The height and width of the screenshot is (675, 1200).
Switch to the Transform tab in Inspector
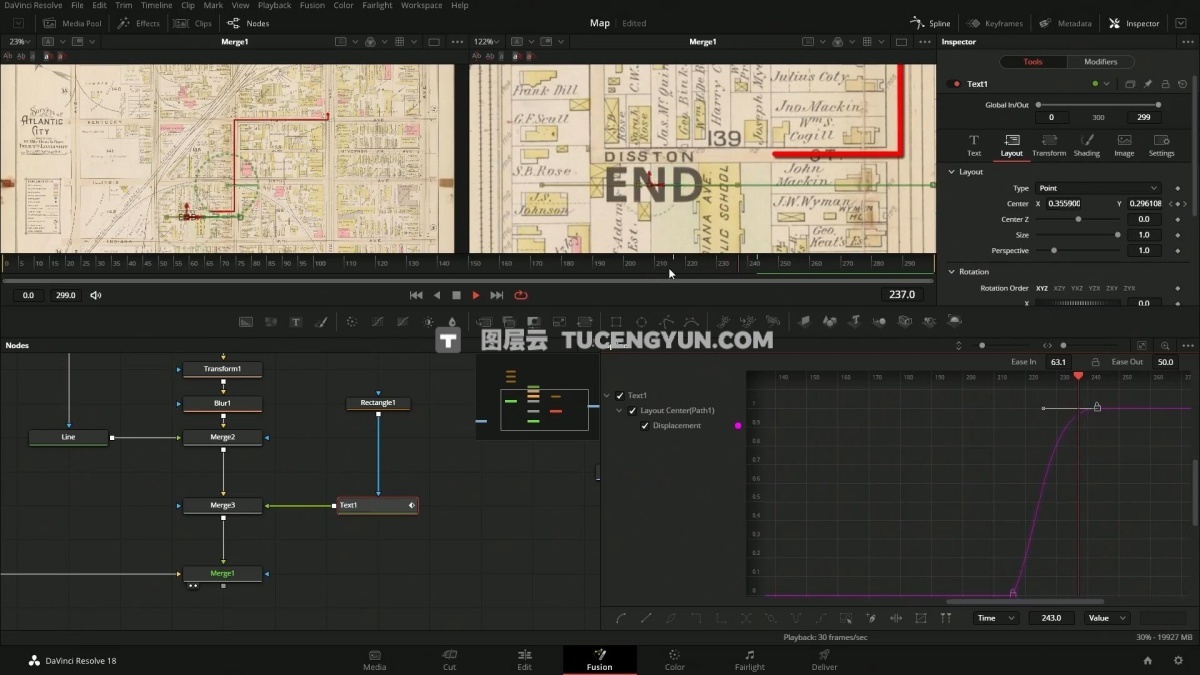1049,146
